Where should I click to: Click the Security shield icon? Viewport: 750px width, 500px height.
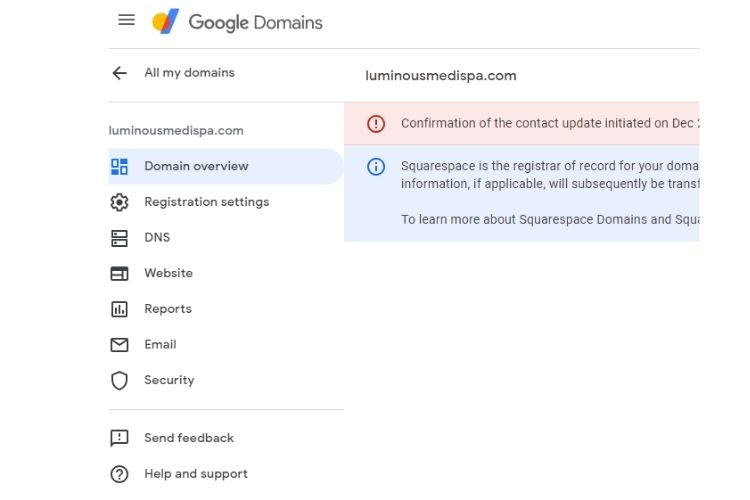coord(120,380)
